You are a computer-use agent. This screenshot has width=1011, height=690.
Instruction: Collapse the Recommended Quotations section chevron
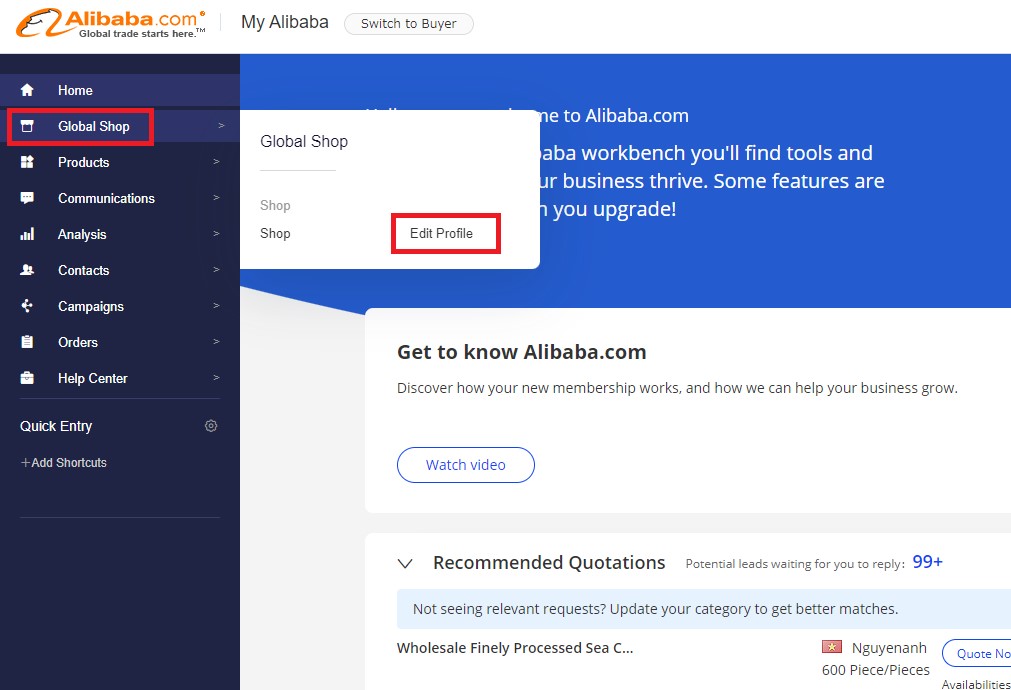[405, 564]
